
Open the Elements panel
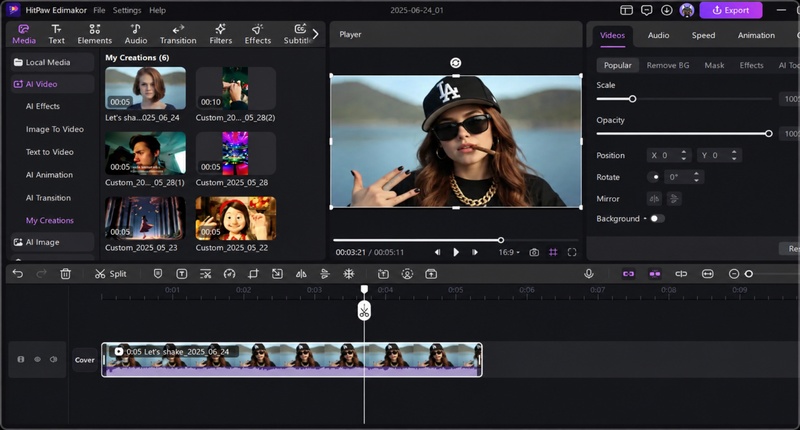tap(94, 34)
